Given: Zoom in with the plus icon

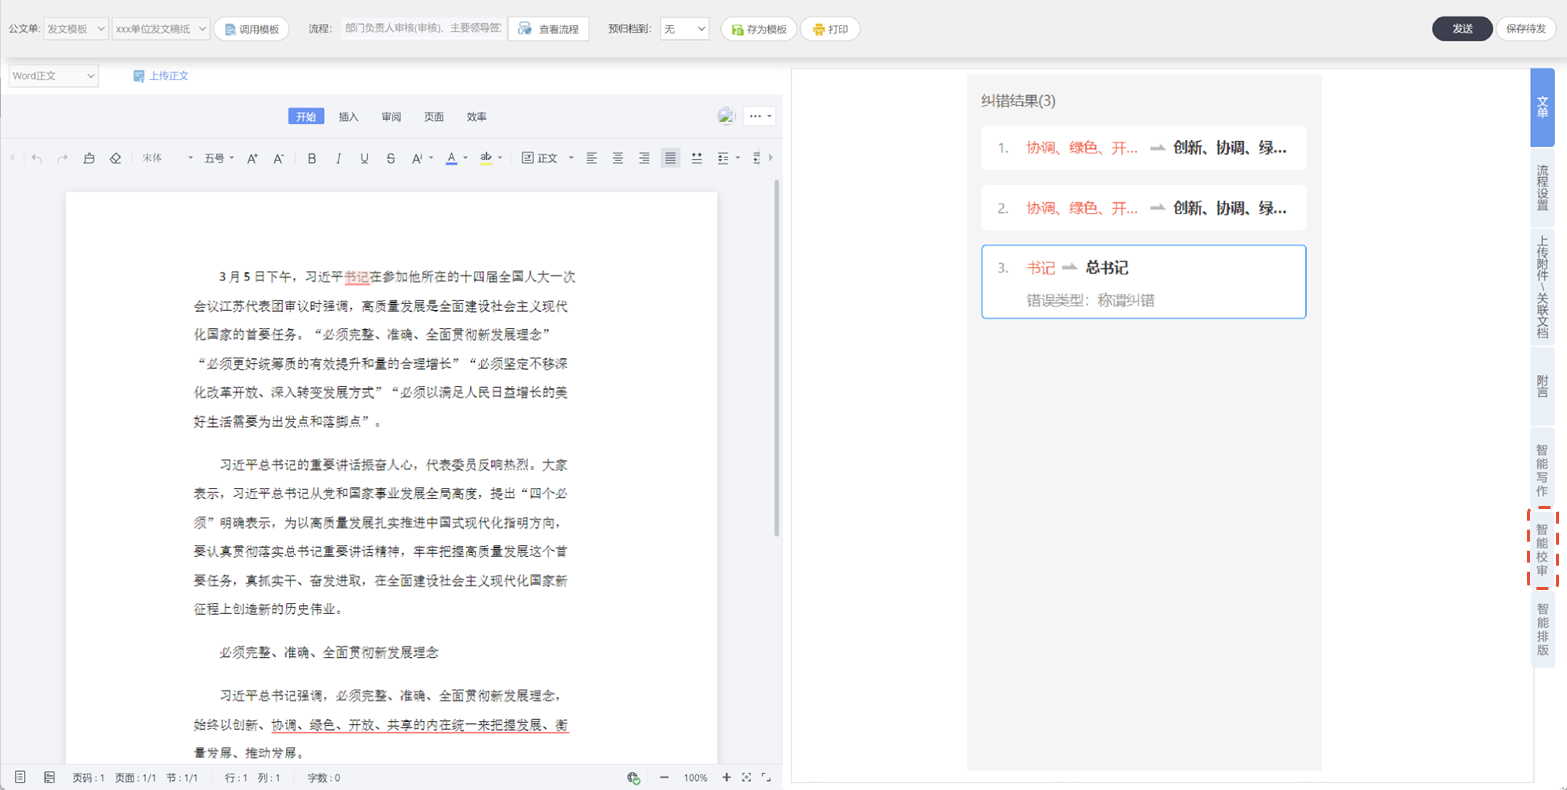Looking at the screenshot, I should [x=726, y=777].
